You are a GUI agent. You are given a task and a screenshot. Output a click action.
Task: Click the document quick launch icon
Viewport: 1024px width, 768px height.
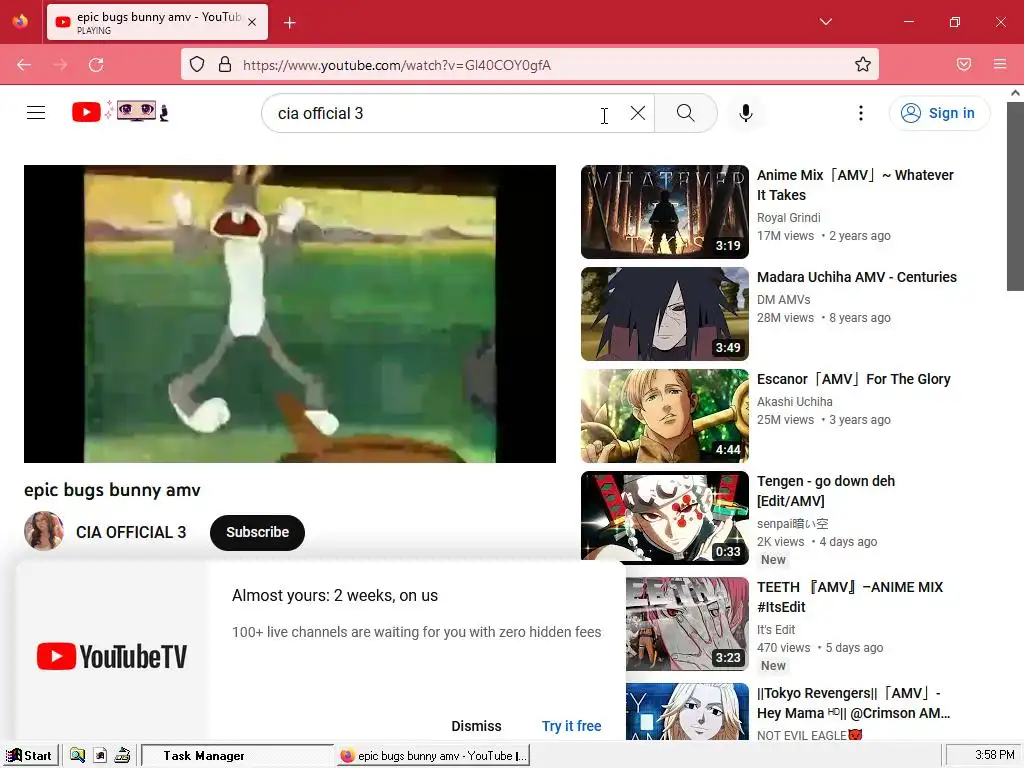[100, 756]
